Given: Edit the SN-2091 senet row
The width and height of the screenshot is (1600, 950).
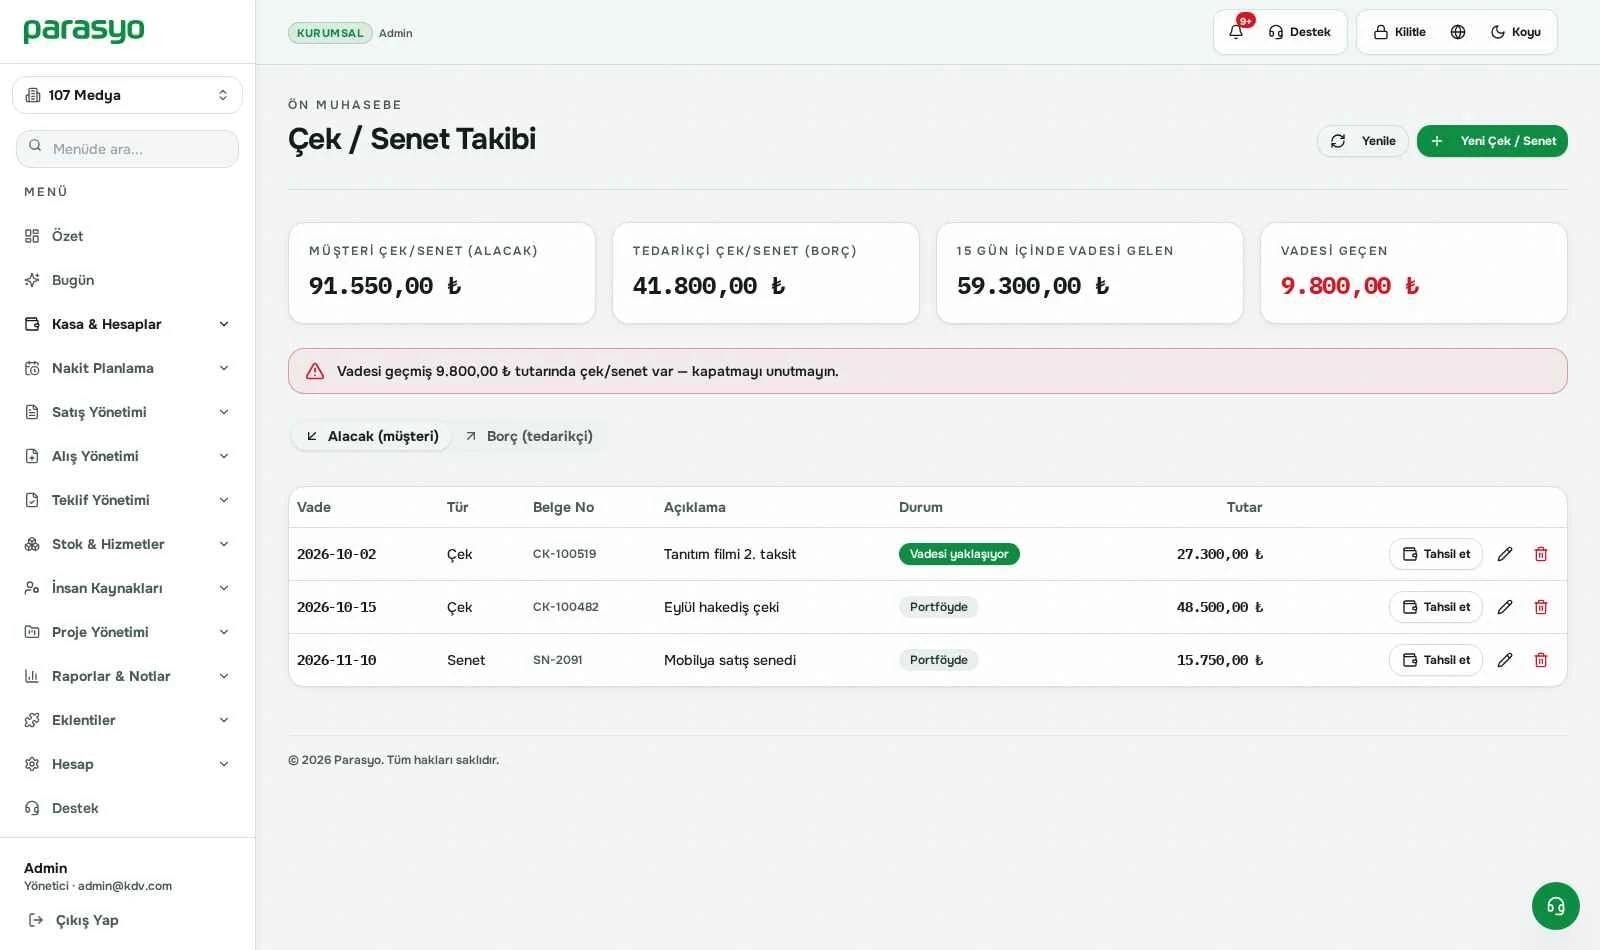Looking at the screenshot, I should pos(1505,660).
